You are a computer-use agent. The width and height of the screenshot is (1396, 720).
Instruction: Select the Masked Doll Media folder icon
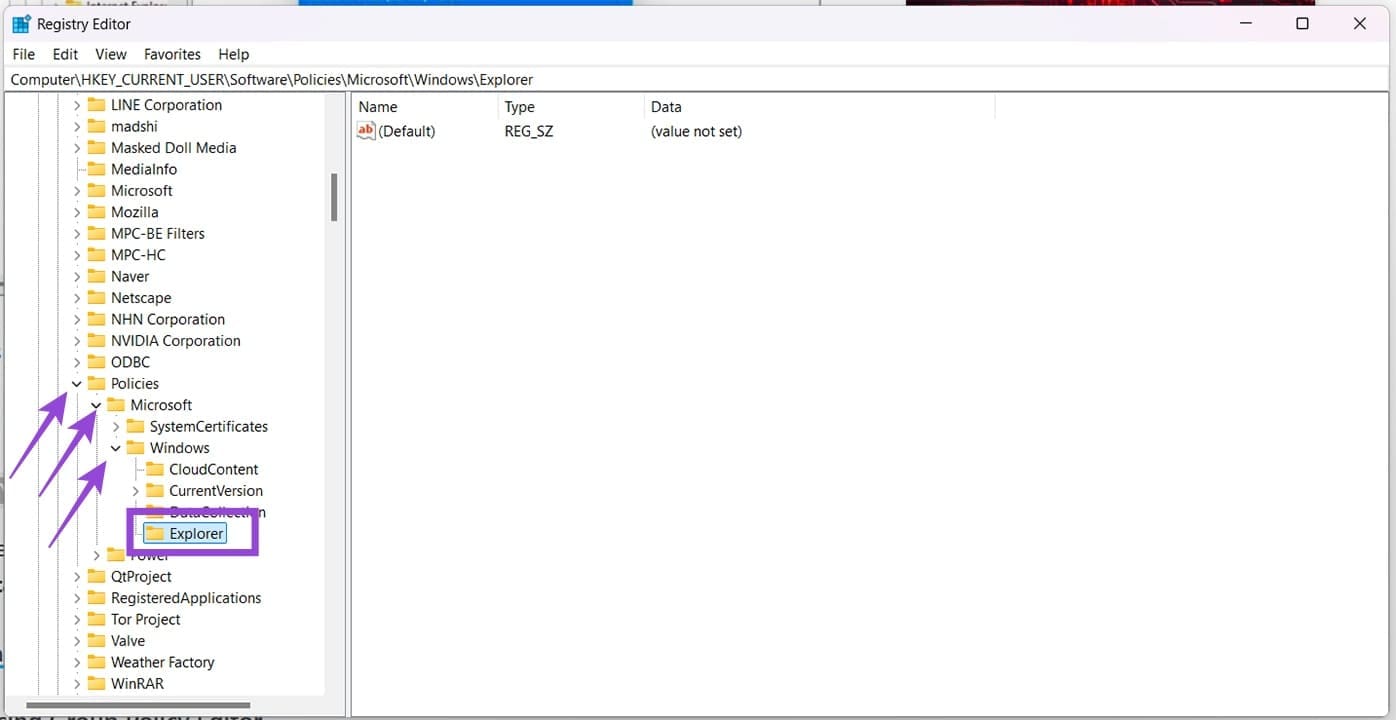coord(96,148)
